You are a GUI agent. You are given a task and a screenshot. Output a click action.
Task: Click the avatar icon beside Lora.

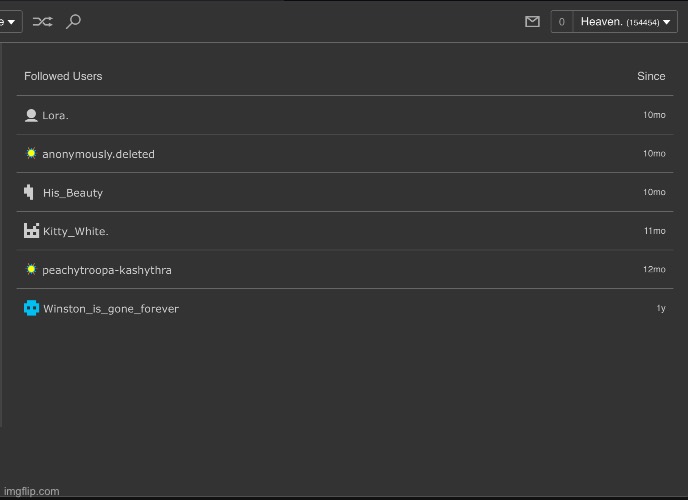(x=31, y=115)
